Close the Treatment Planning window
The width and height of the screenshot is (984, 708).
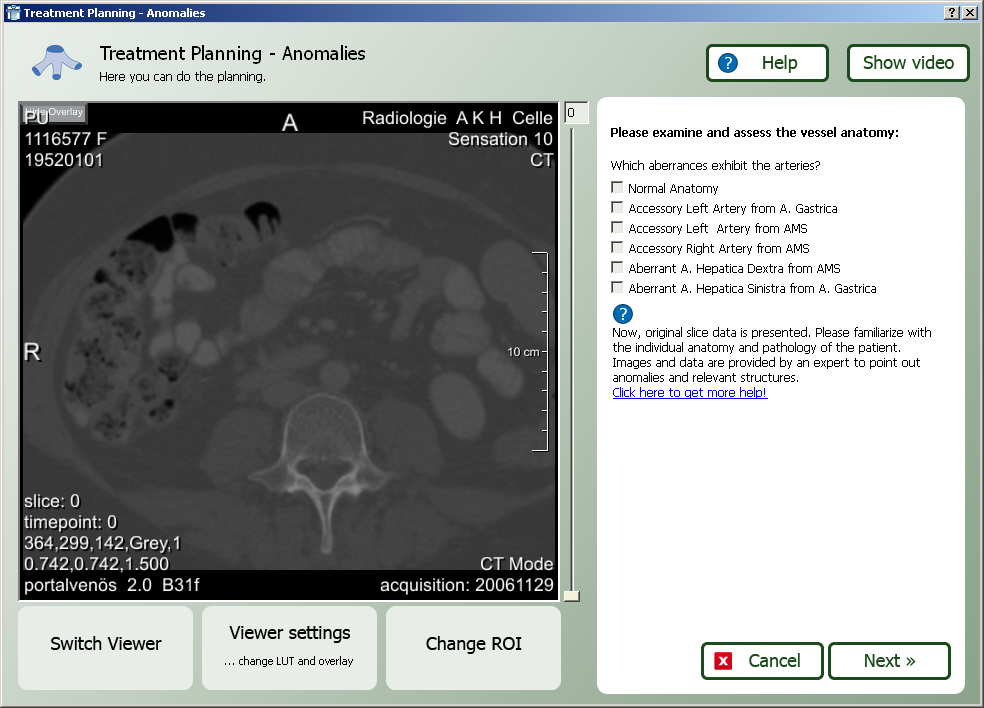click(x=969, y=12)
